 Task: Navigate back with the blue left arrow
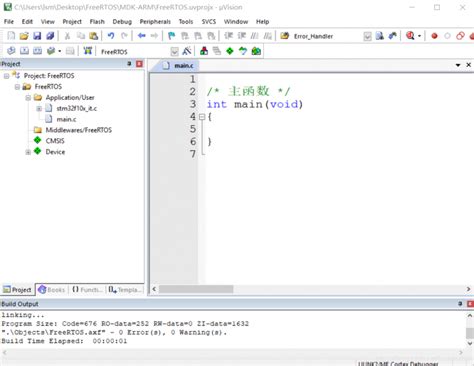[142, 36]
